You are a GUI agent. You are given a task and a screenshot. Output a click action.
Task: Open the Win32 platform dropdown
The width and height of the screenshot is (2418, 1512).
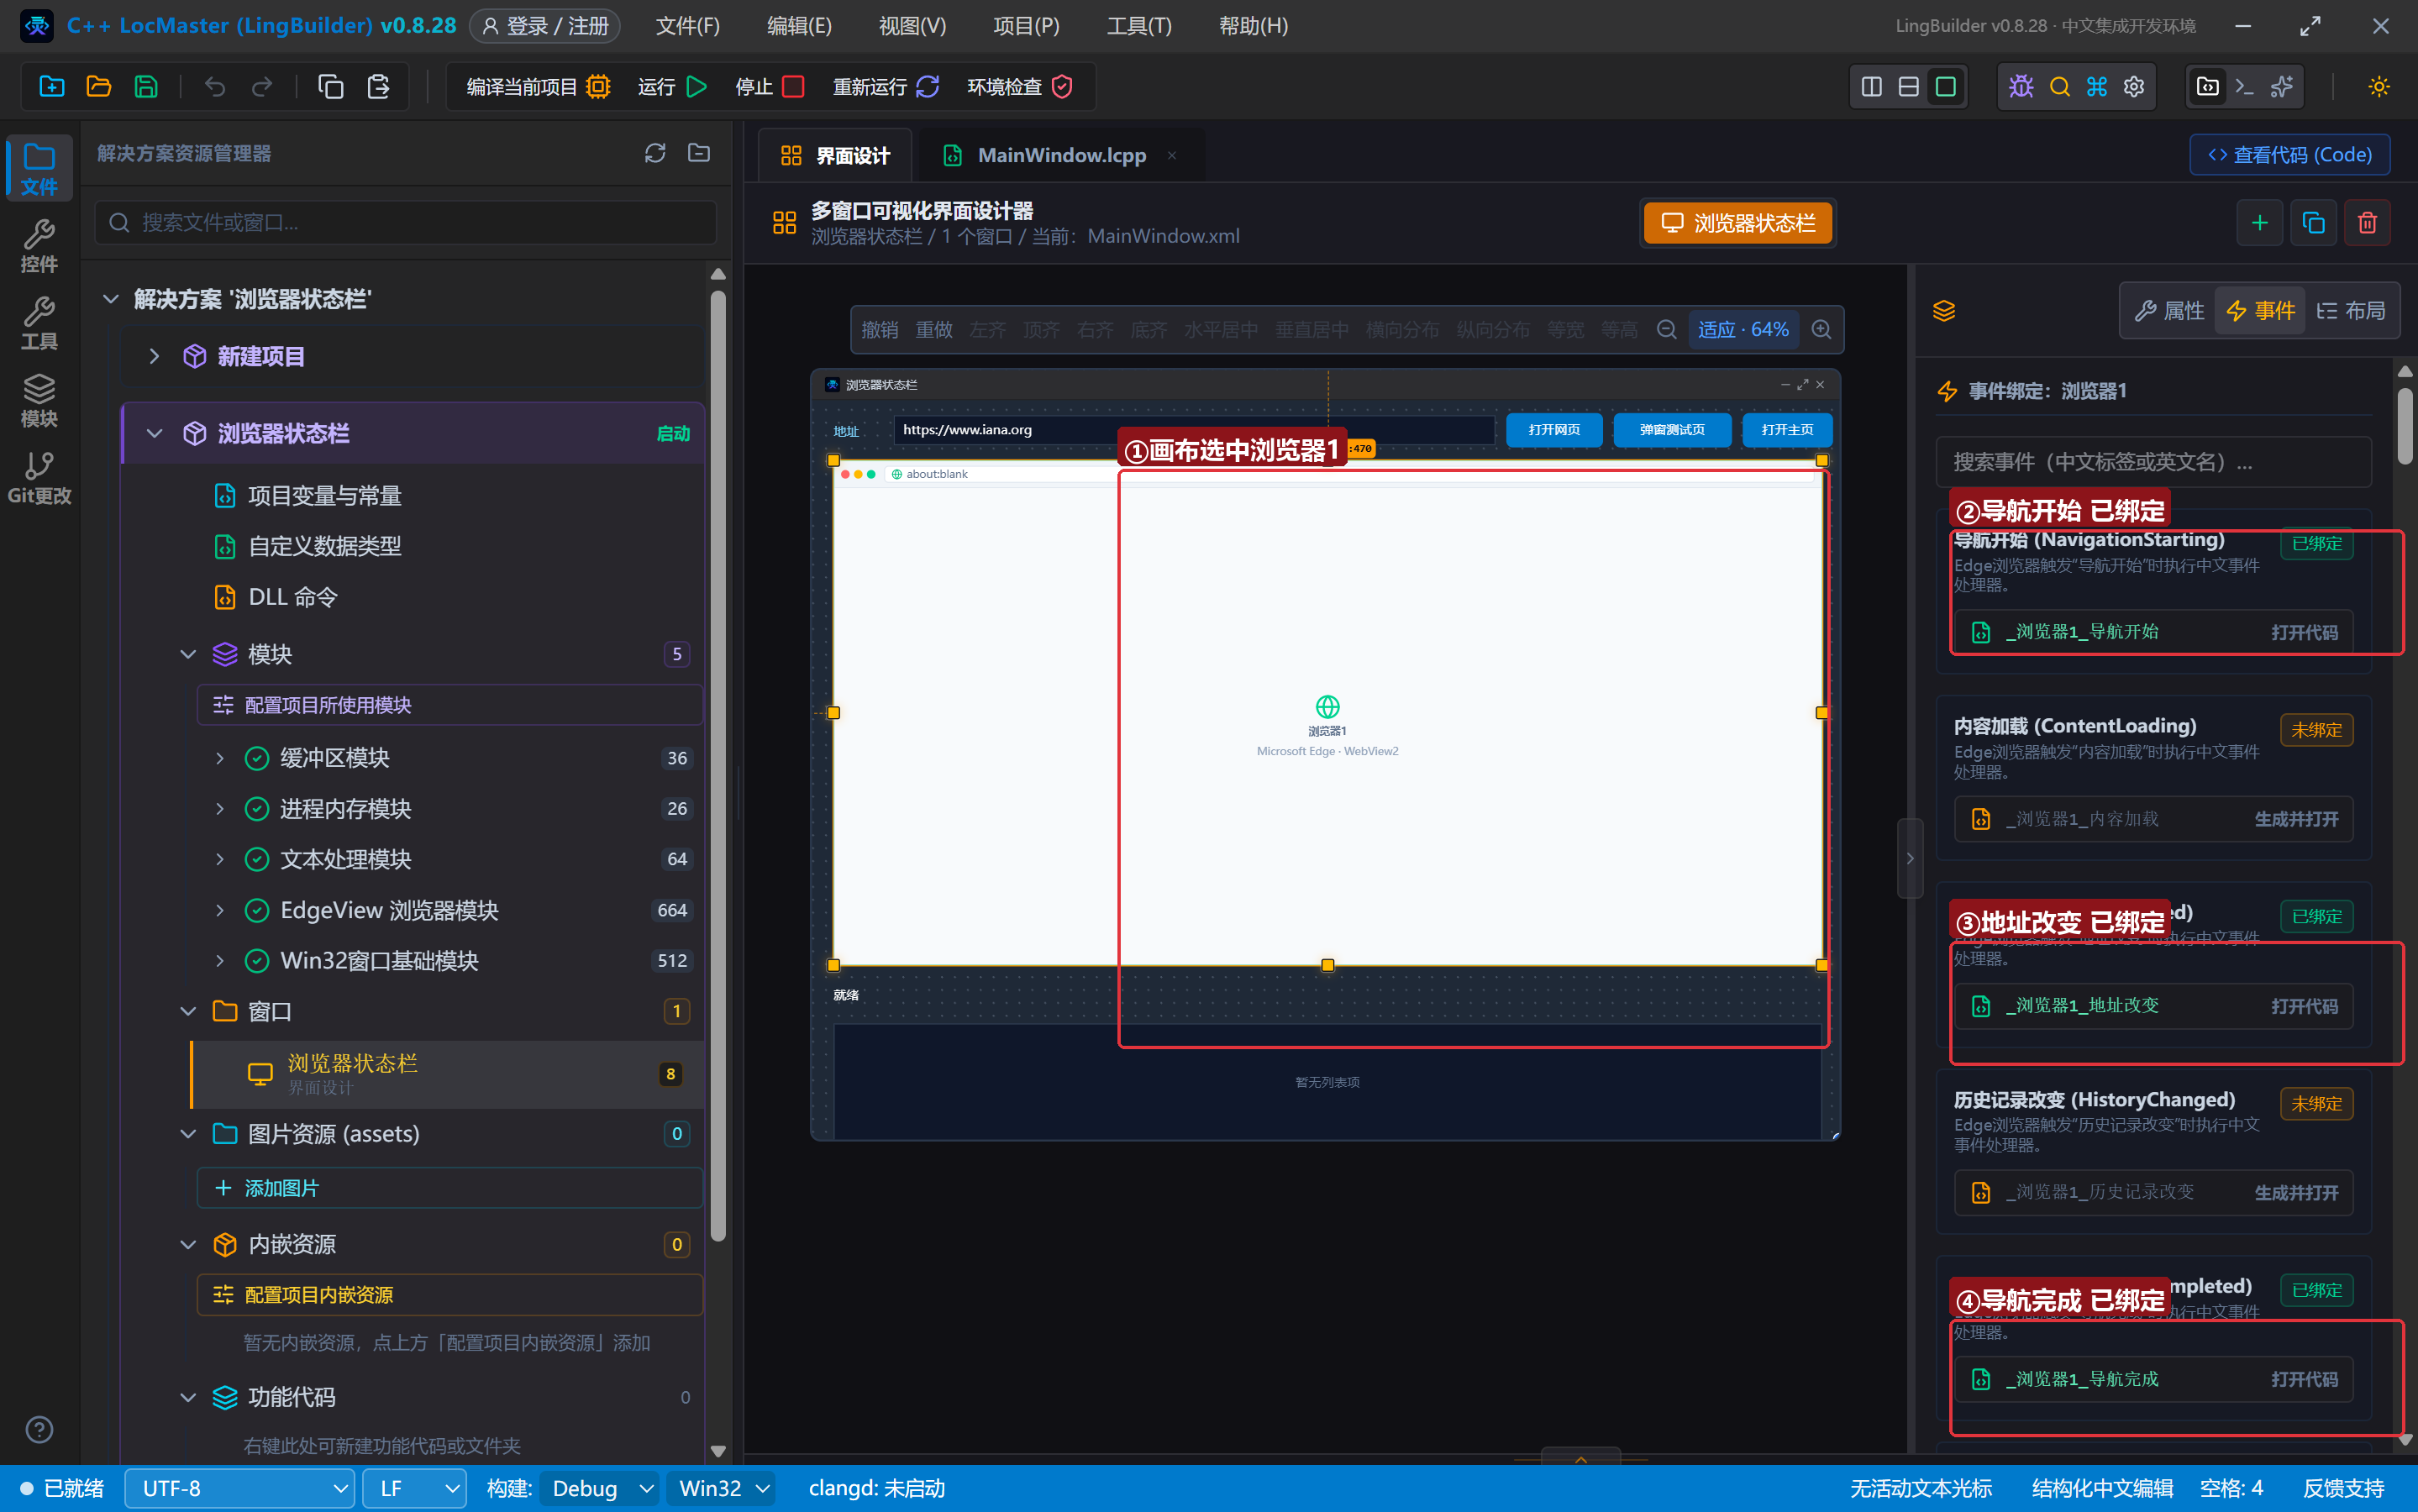coord(722,1488)
